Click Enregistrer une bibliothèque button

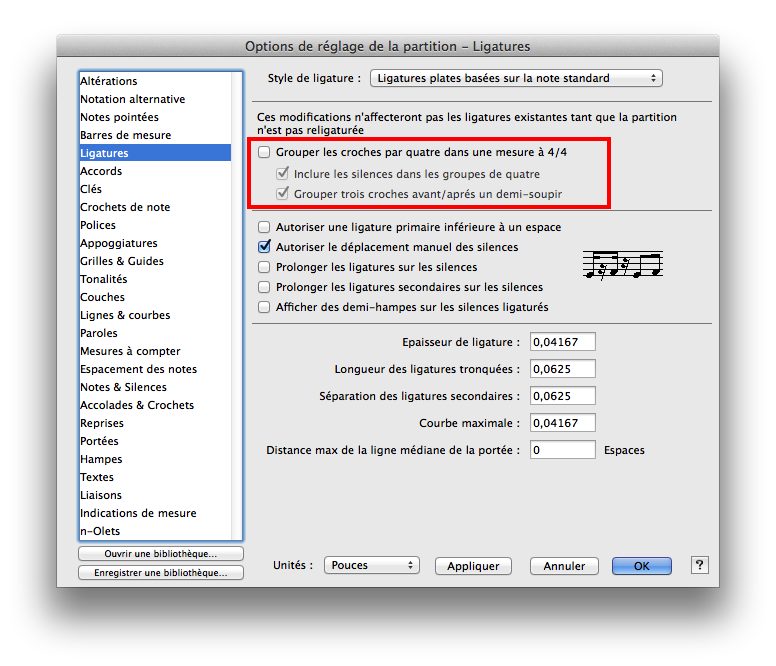coord(160,573)
